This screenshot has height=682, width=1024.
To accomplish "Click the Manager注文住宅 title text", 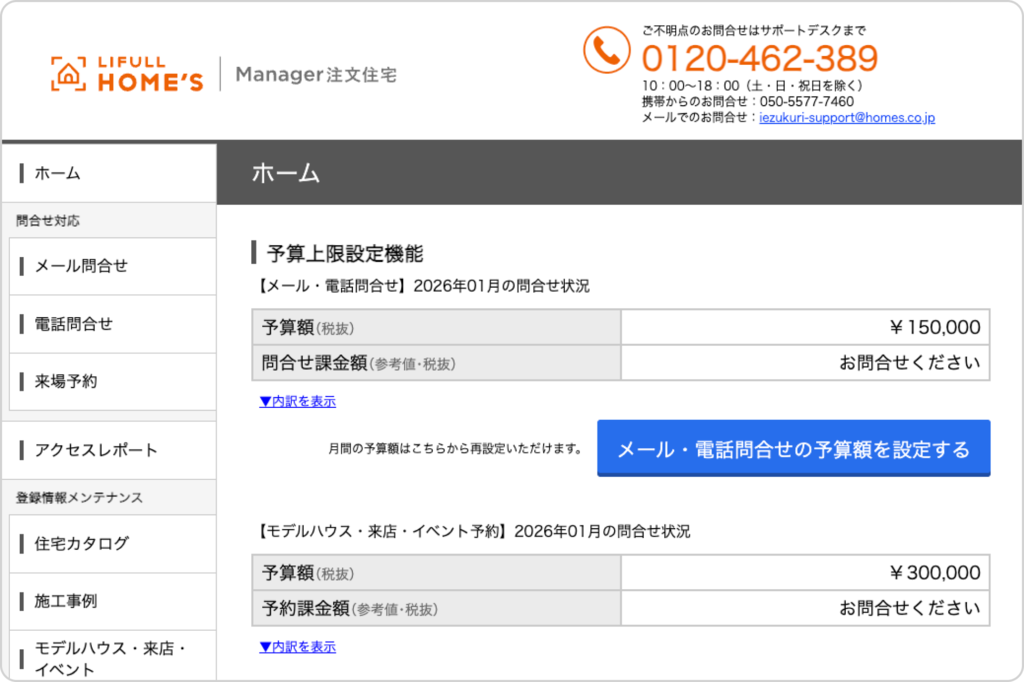I will click(x=316, y=75).
